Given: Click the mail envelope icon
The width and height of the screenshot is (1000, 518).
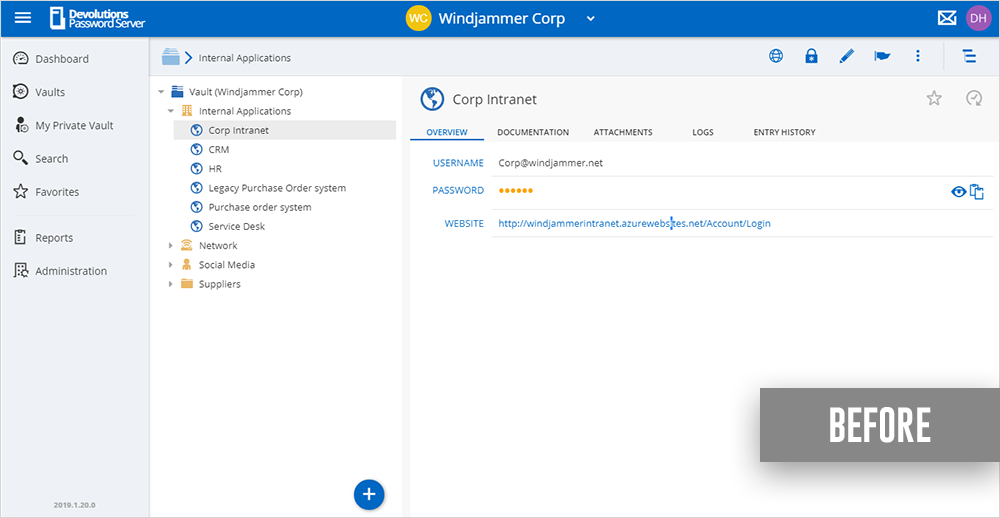Looking at the screenshot, I should point(946,18).
